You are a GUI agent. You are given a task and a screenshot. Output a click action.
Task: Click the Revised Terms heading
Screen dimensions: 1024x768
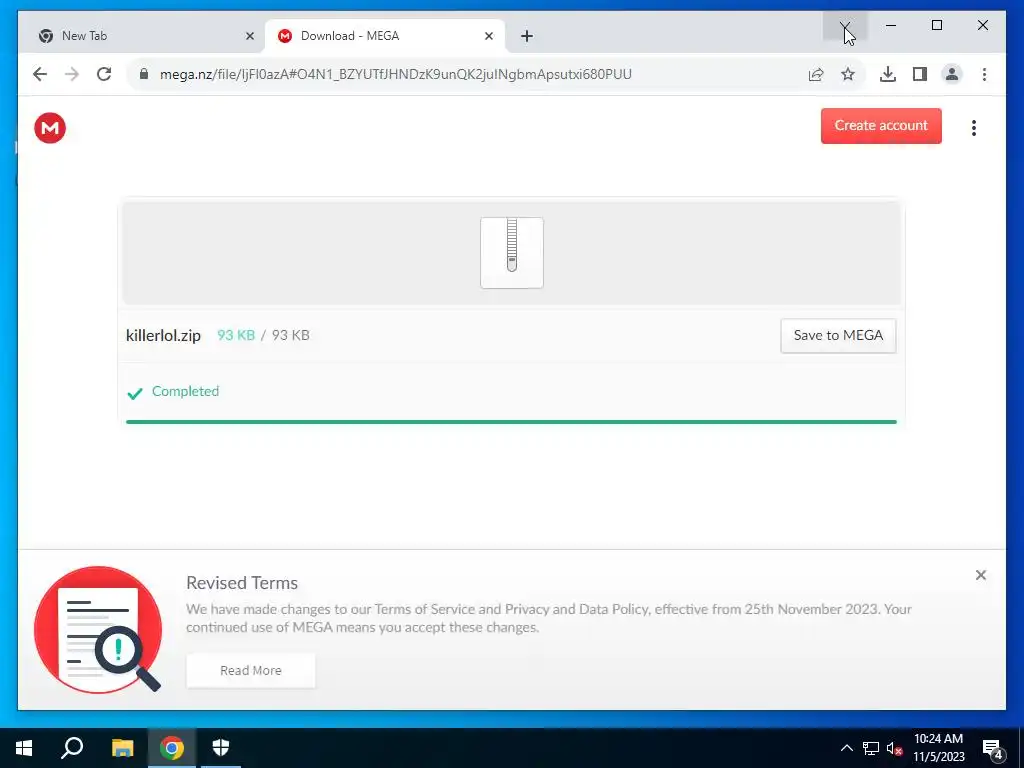(x=242, y=583)
